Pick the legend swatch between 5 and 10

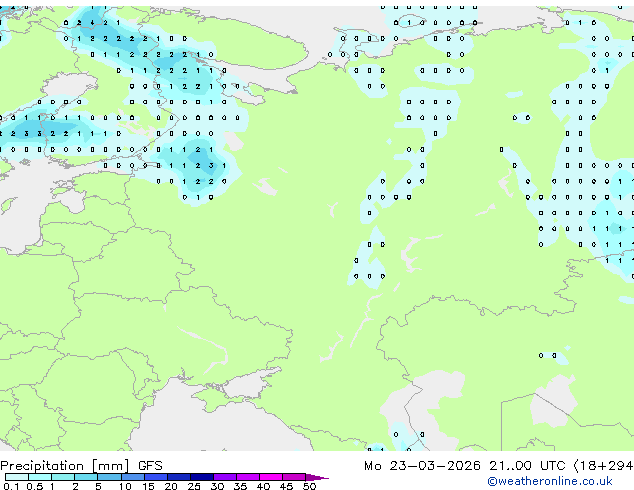(x=110, y=477)
